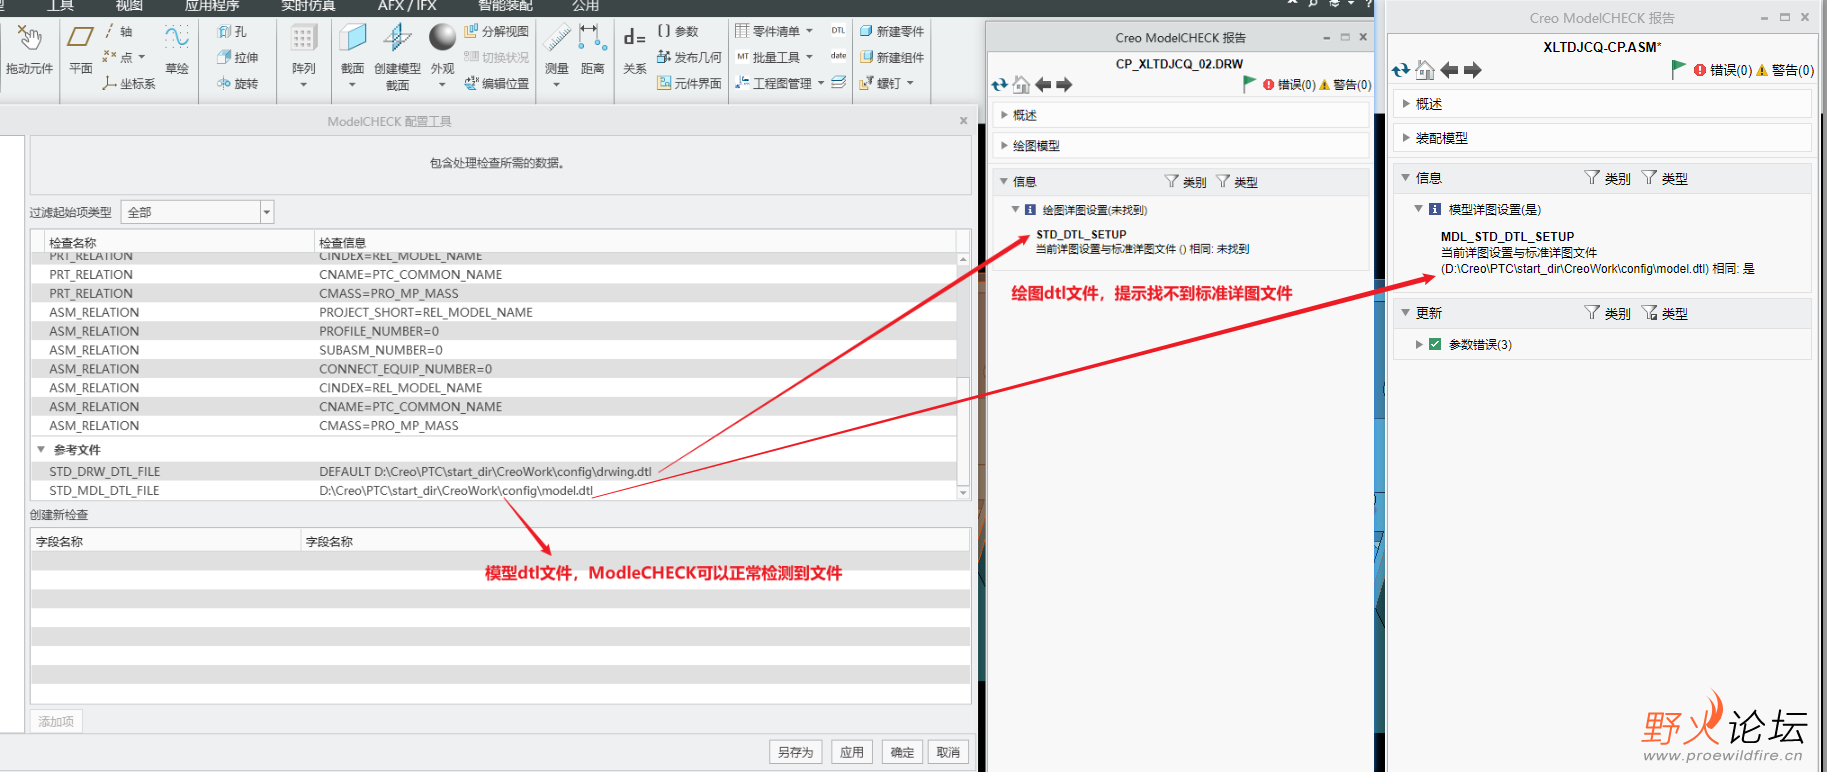This screenshot has height=772, width=1827.
Task: Click the 外观 appearance sphere icon
Action: (442, 38)
